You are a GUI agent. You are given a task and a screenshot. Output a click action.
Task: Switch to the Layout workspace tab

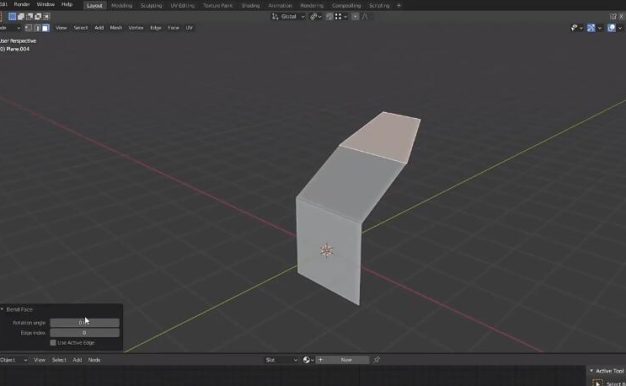95,5
